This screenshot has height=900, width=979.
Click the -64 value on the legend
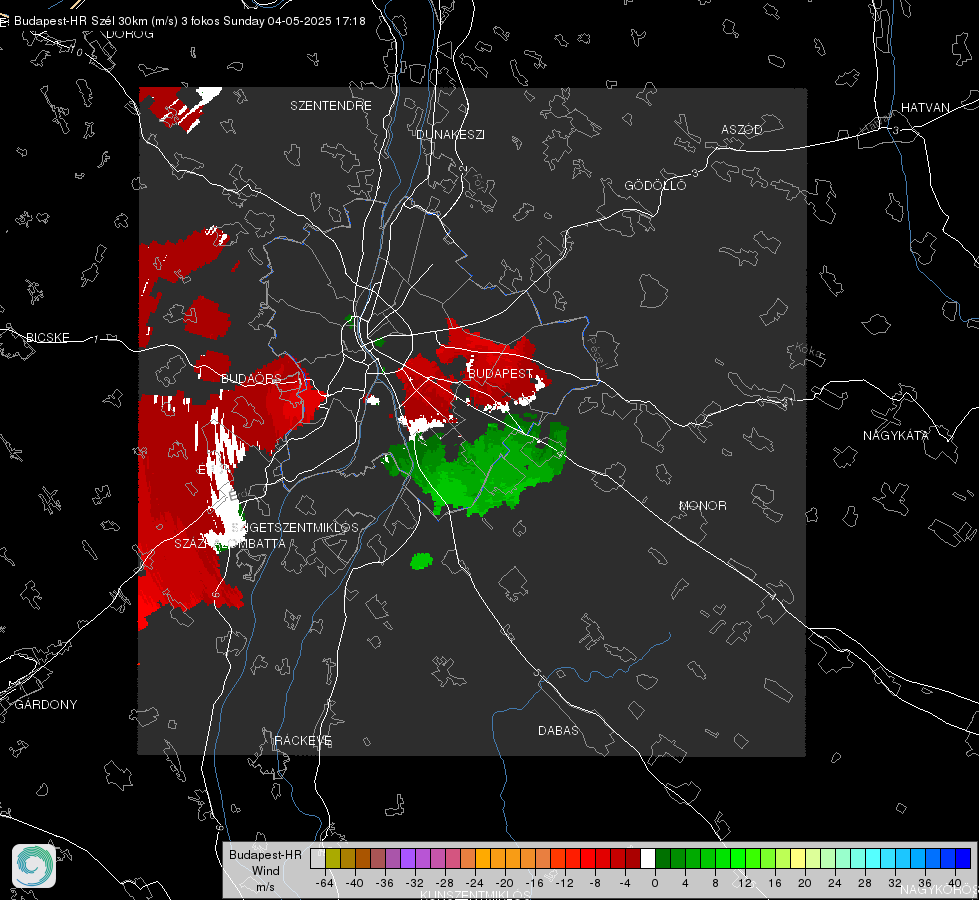pyautogui.click(x=325, y=883)
